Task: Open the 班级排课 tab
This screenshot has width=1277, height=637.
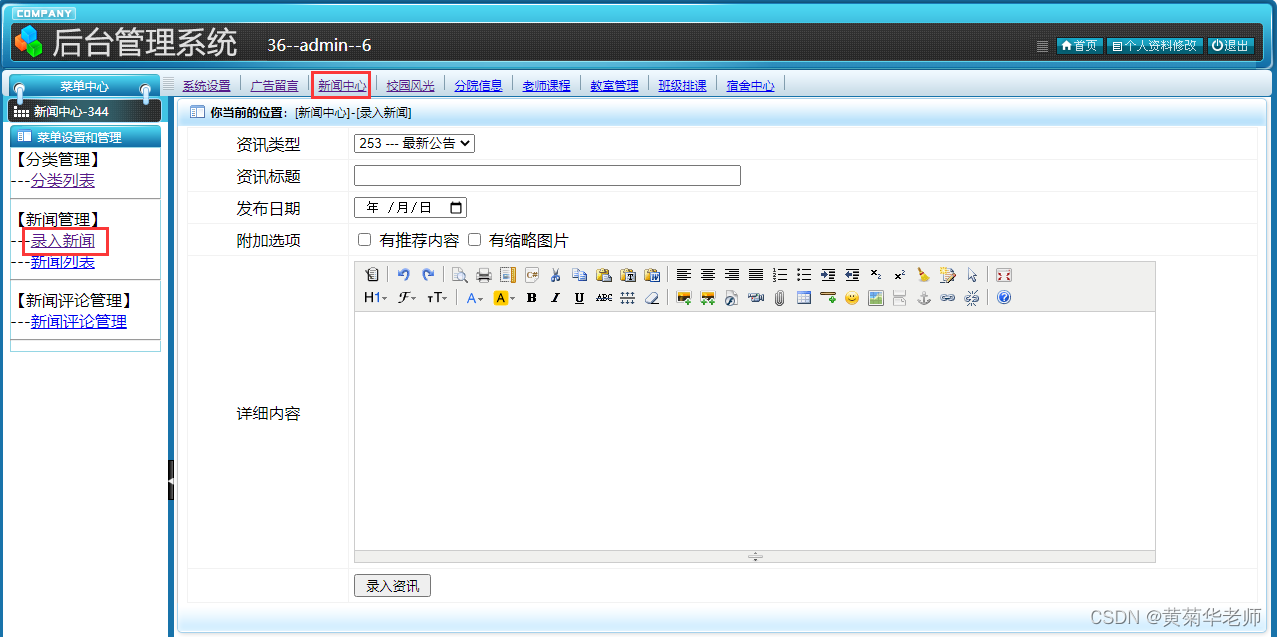Action: click(682, 86)
